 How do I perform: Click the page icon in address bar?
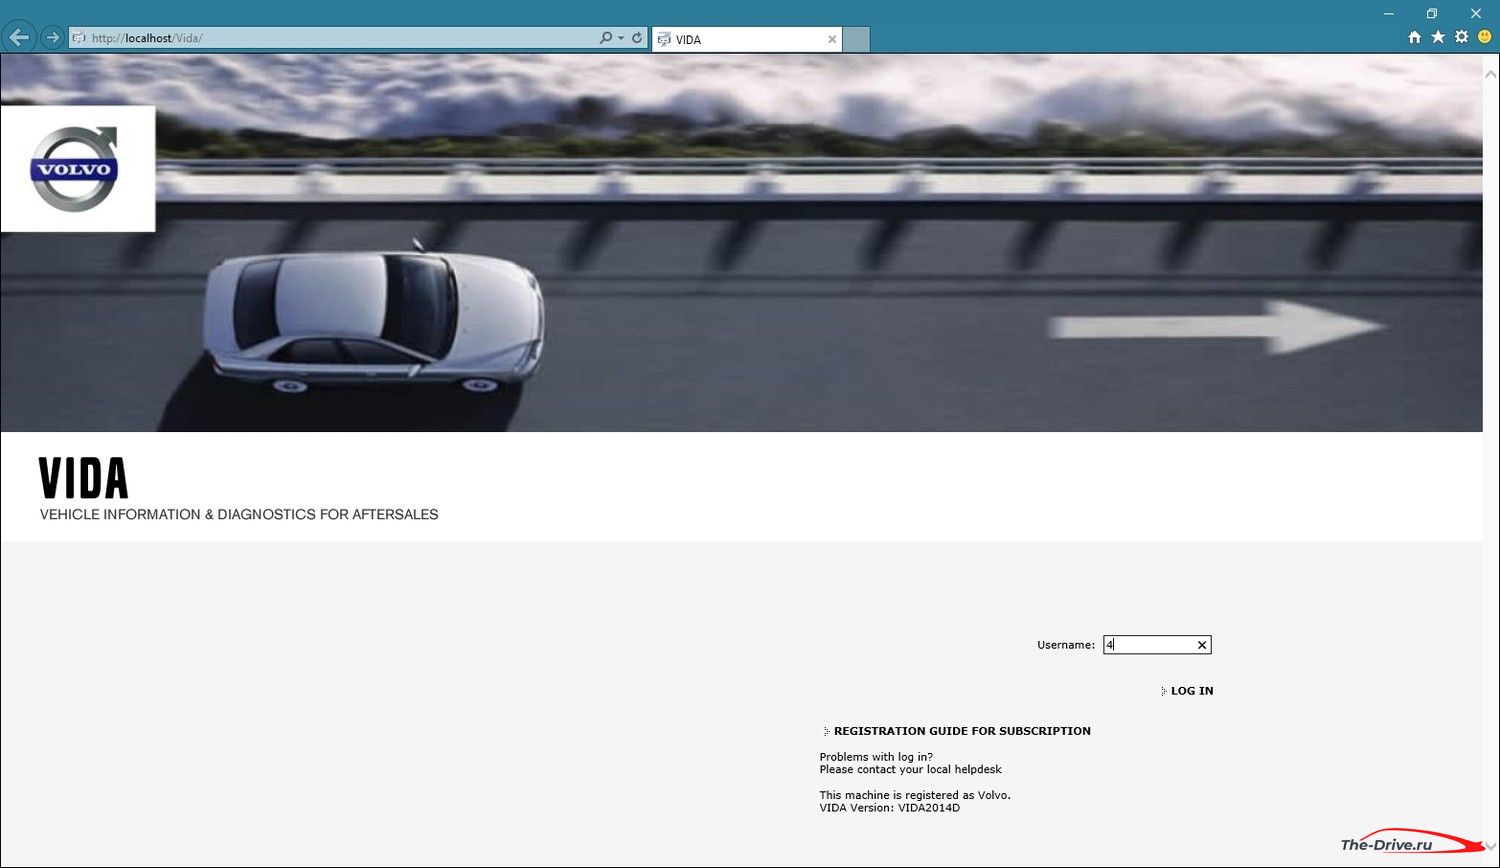tap(79, 38)
